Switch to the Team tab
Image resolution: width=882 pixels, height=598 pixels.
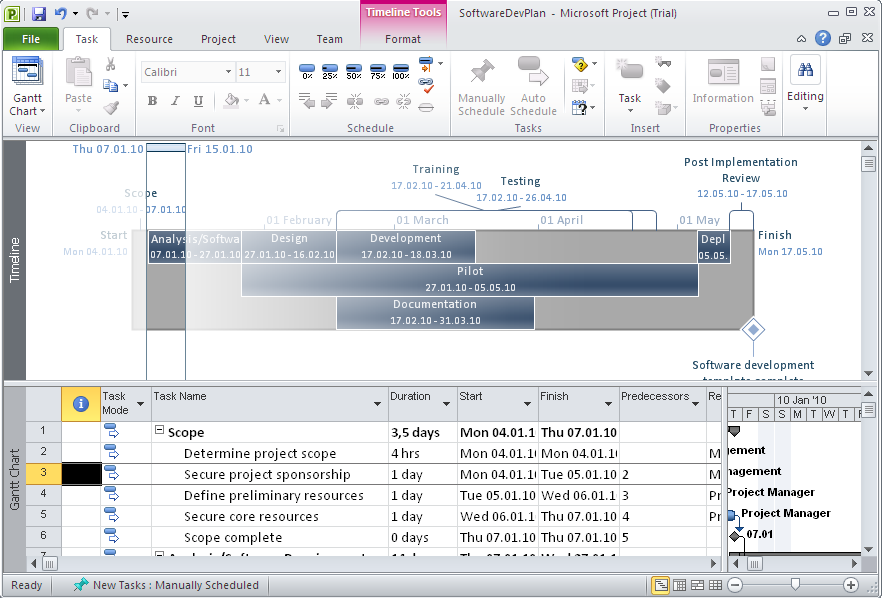coord(329,39)
